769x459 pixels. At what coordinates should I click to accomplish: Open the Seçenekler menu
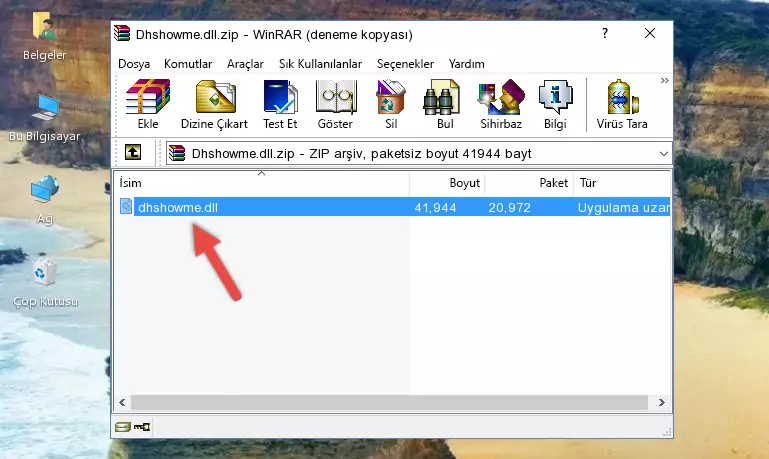coord(405,64)
